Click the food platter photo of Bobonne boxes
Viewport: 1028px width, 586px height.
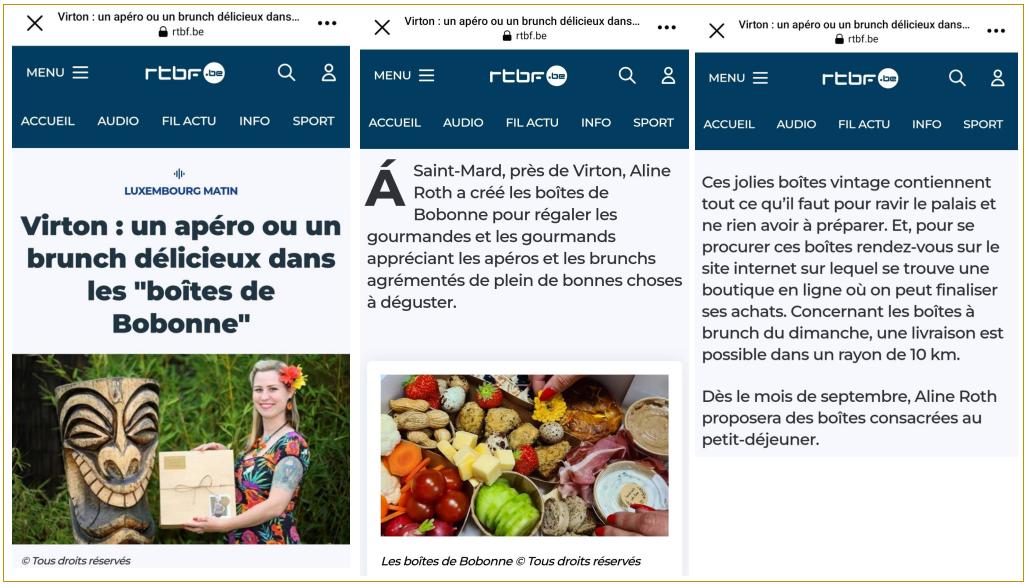[524, 456]
